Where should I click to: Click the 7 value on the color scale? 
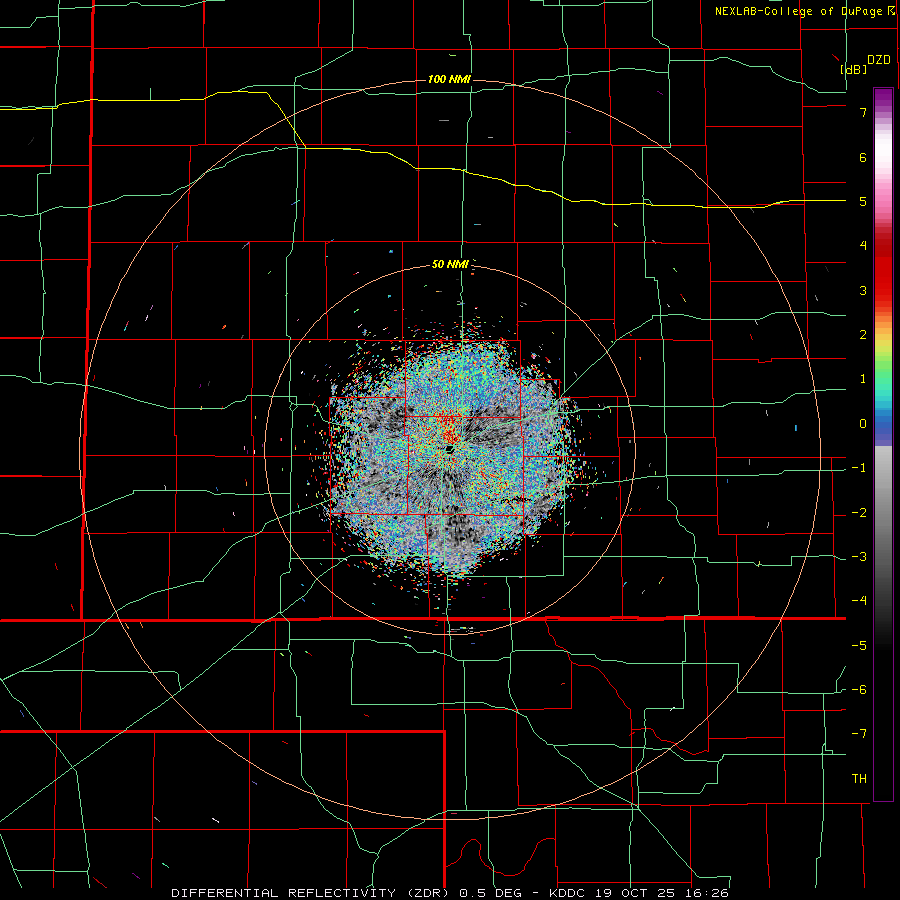coord(863,112)
